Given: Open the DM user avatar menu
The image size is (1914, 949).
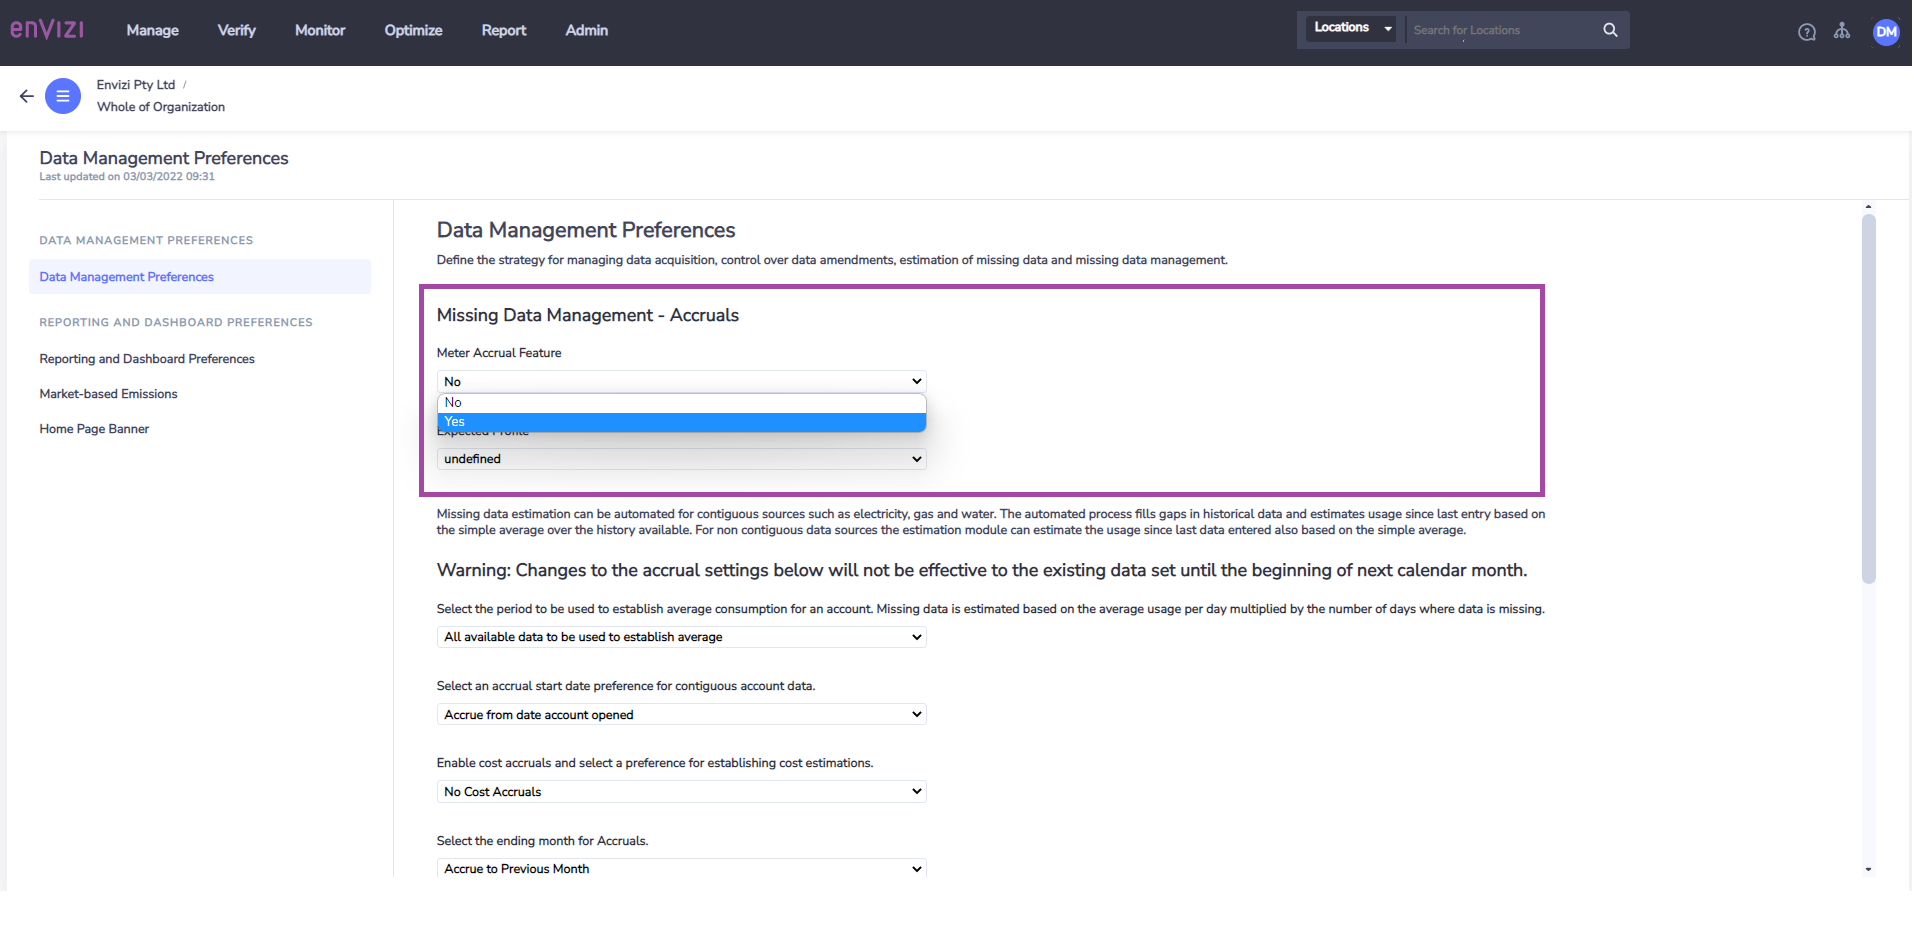Looking at the screenshot, I should [x=1885, y=32].
